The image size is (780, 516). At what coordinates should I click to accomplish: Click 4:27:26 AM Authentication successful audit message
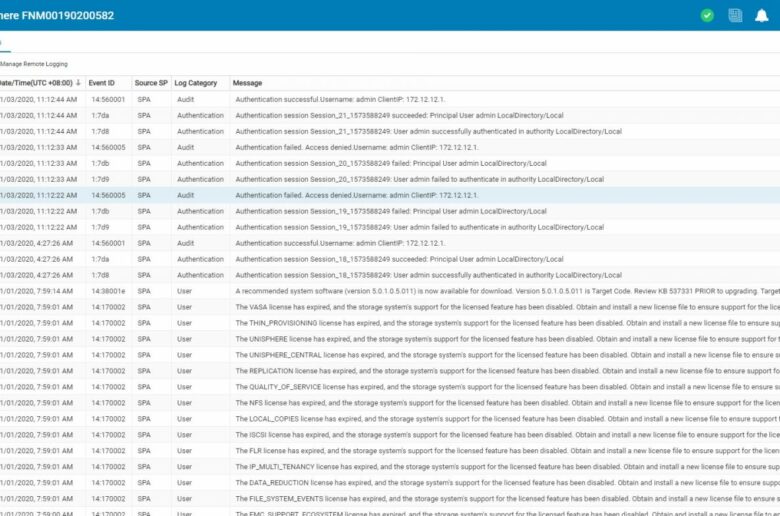[340, 243]
